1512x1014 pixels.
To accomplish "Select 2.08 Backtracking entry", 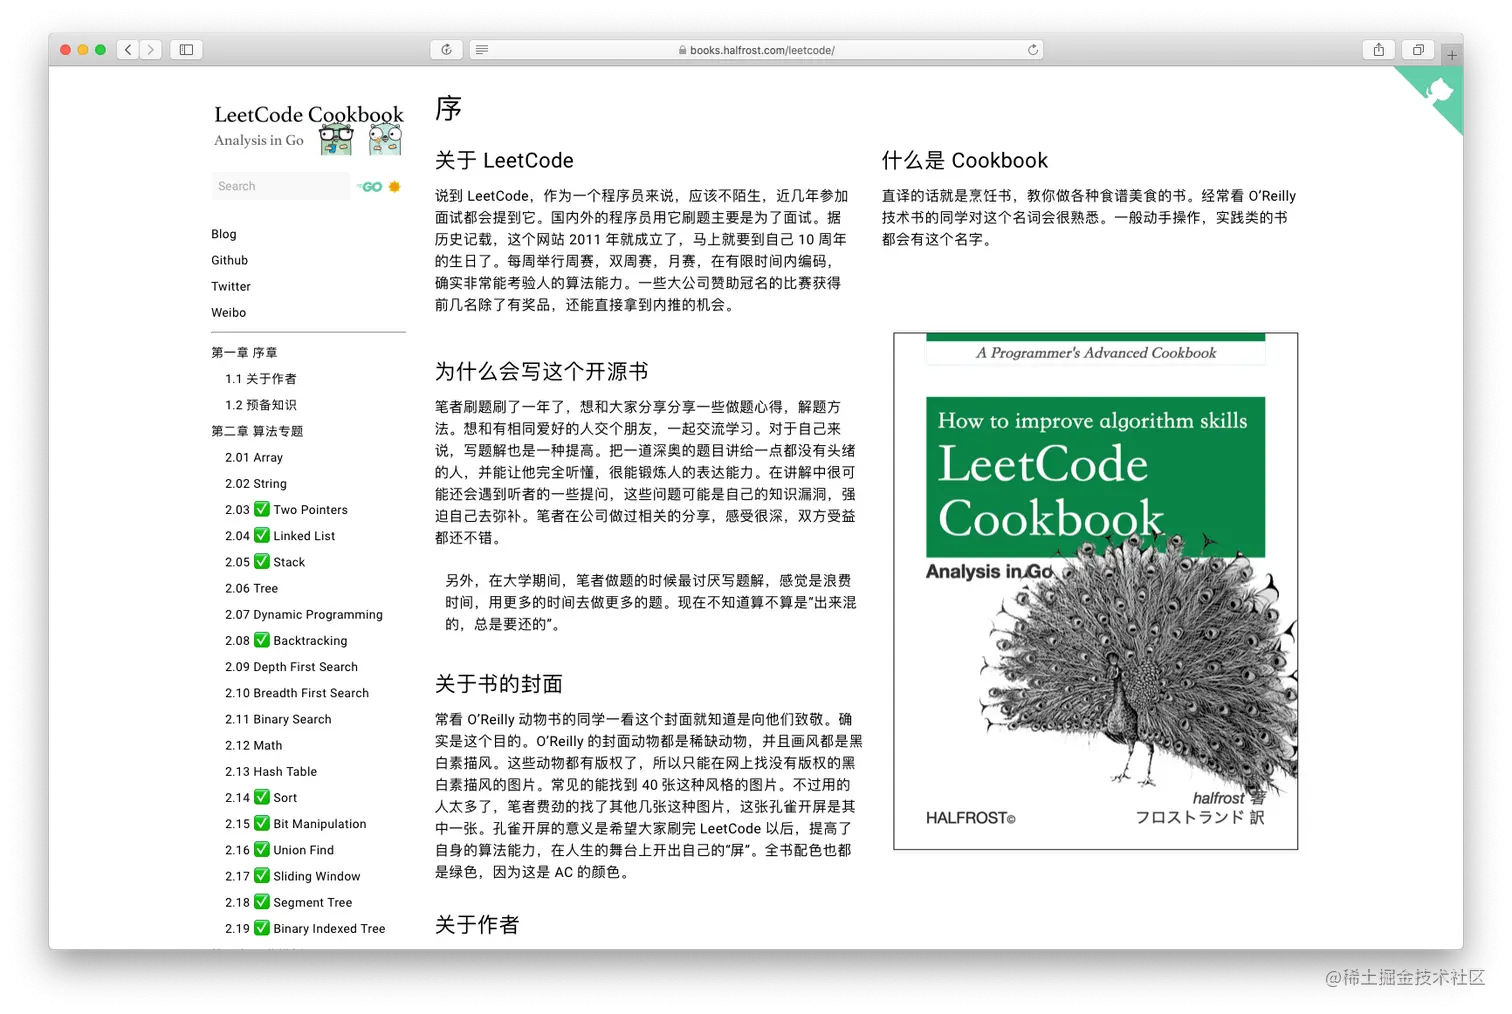I will tap(287, 640).
